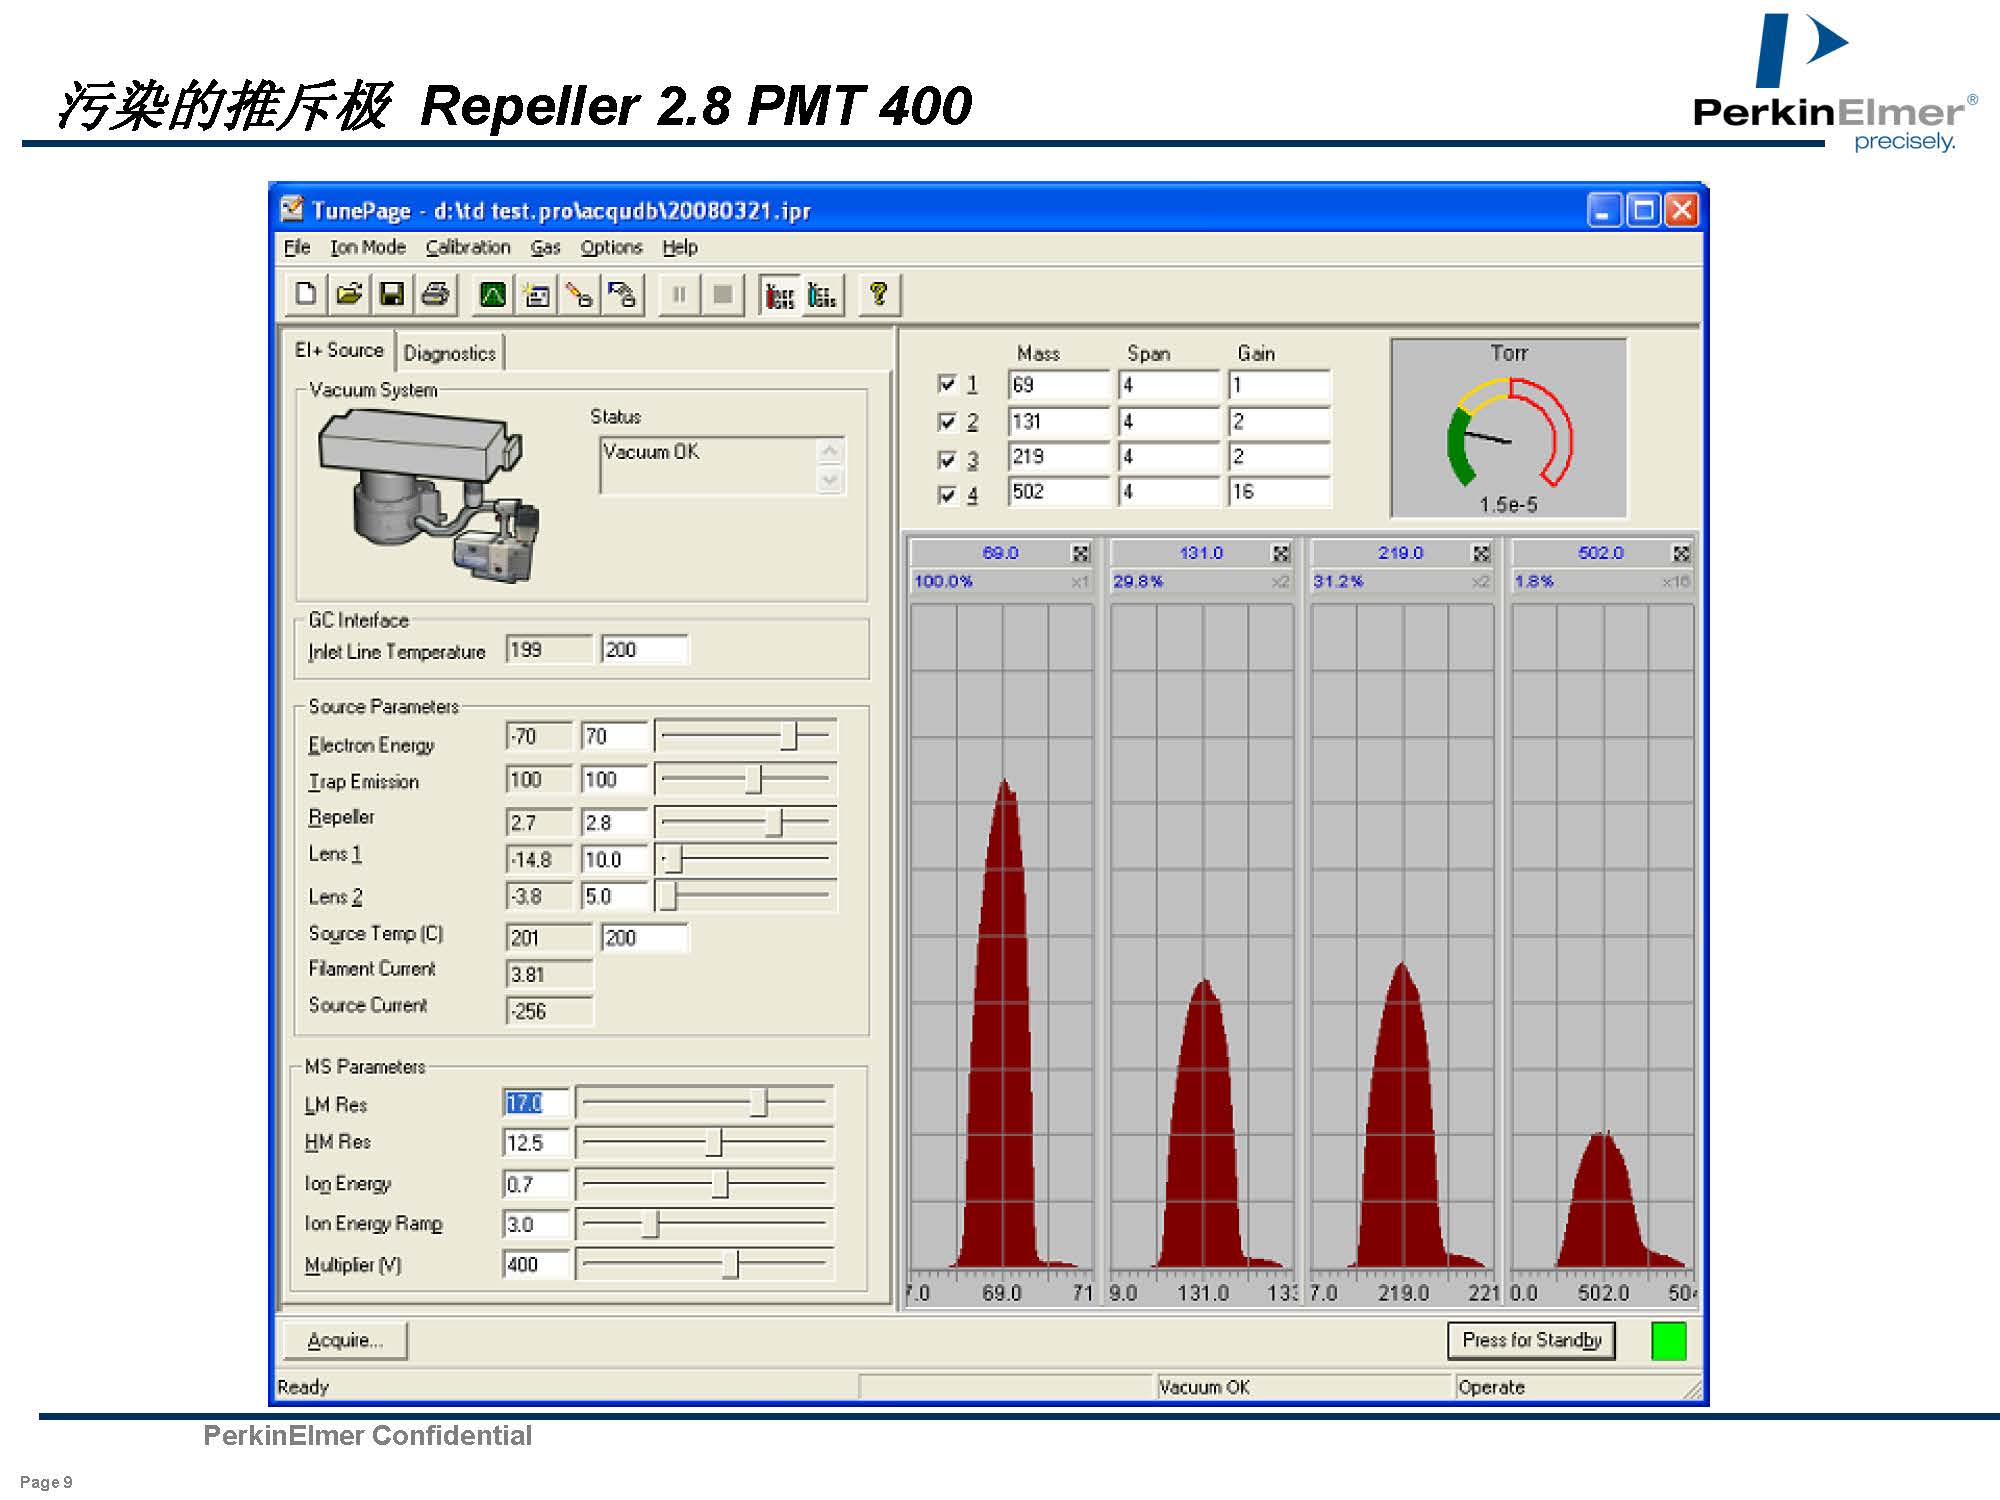Click Status box scroll up arrow
The image size is (2000, 1500).
click(829, 452)
